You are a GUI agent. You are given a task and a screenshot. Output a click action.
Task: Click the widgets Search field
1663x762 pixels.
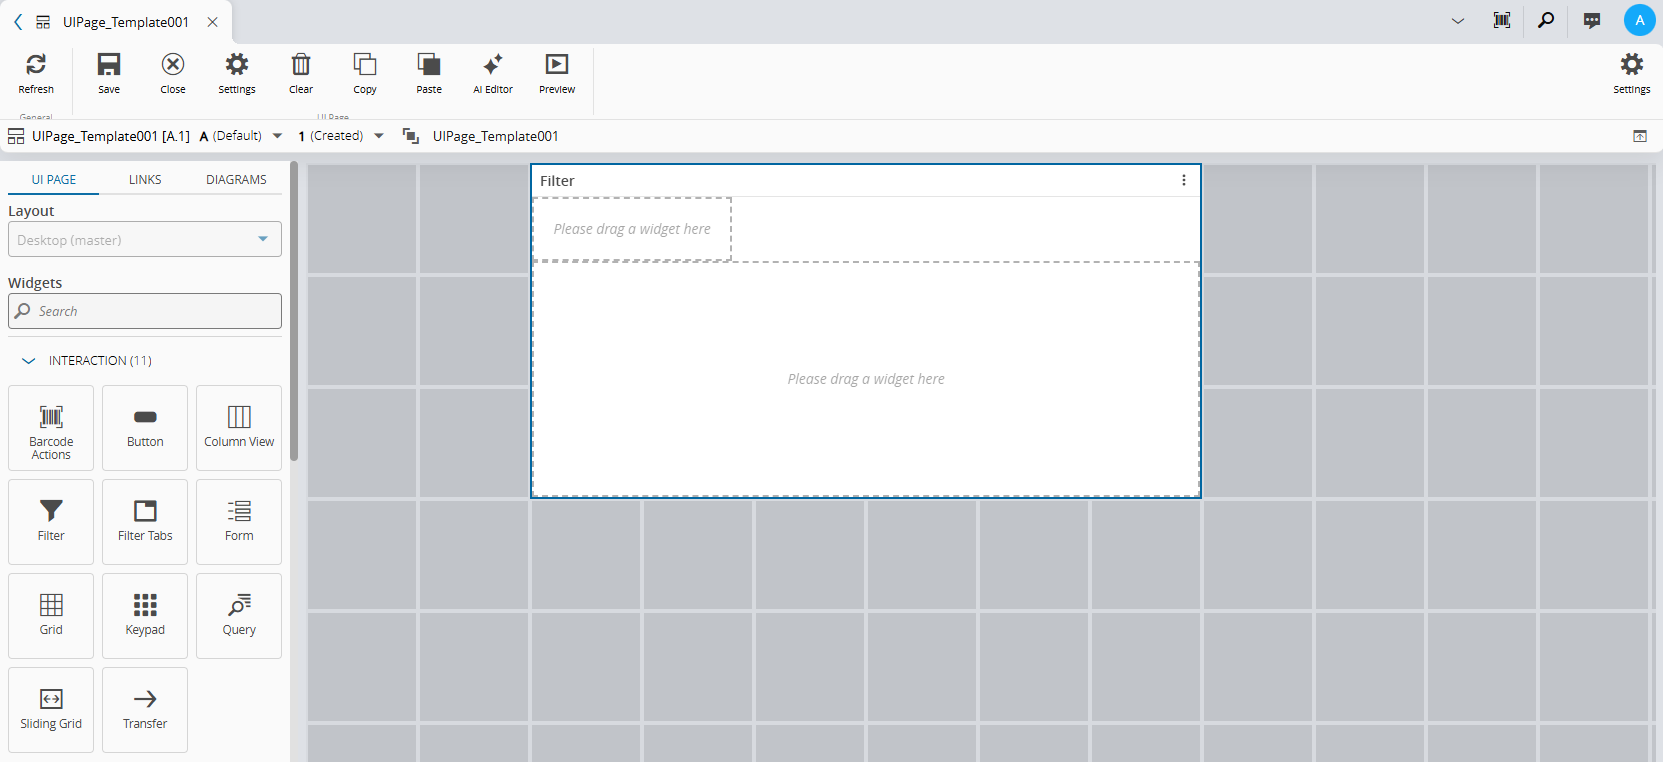pos(145,311)
